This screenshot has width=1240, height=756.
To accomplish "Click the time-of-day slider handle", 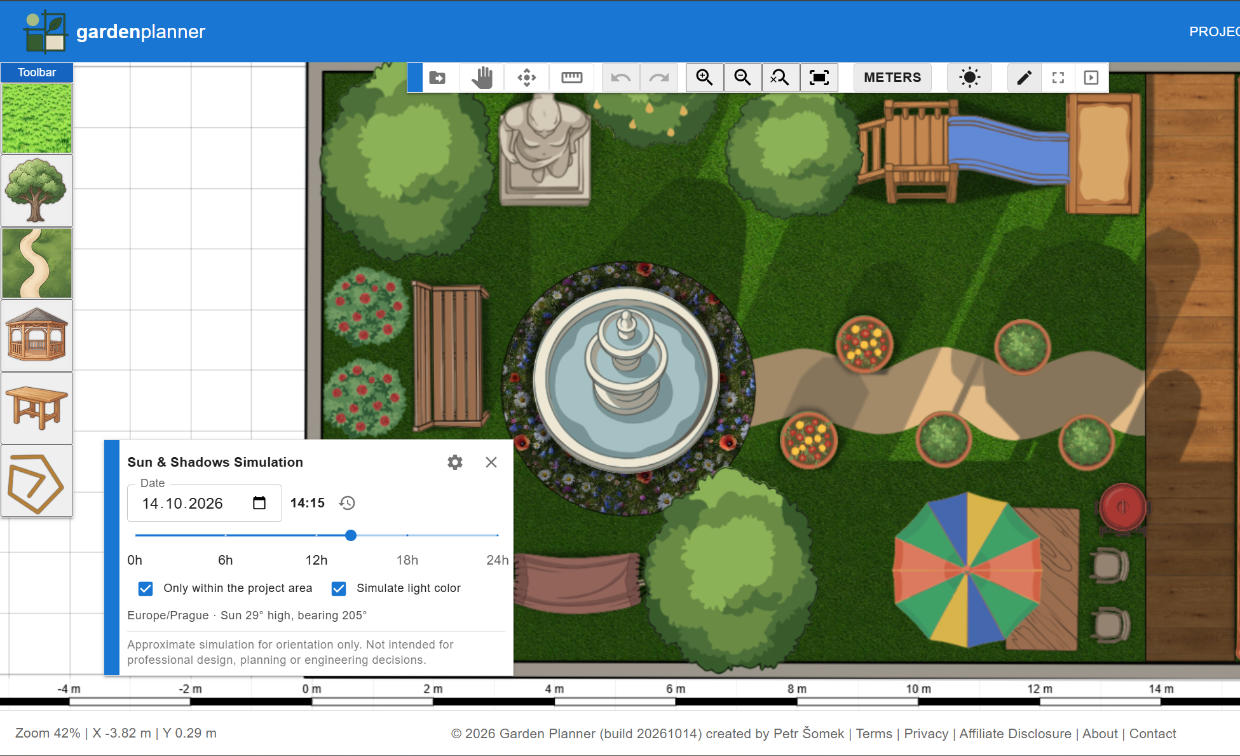I will [351, 535].
